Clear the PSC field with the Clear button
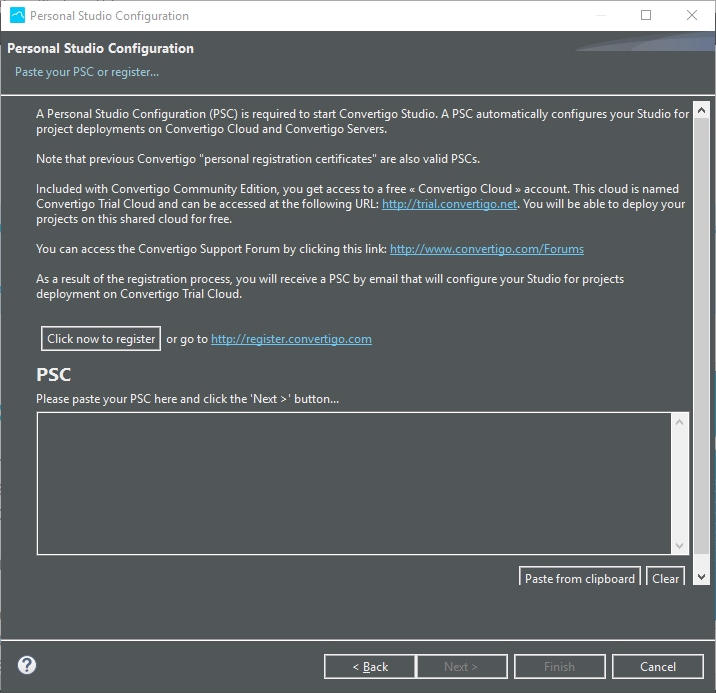This screenshot has width=716, height=693. [x=665, y=578]
